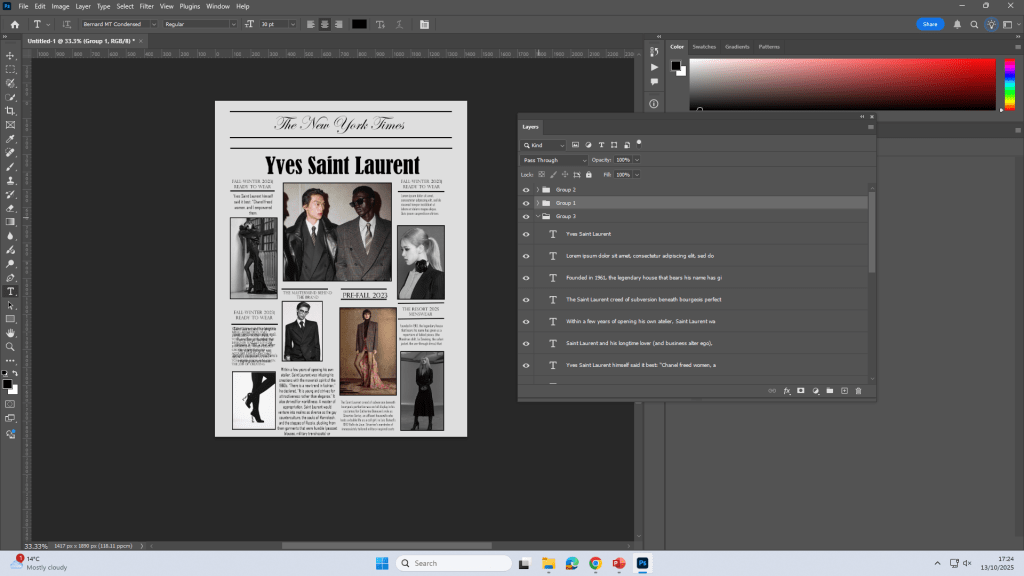Expand the Group 1 folder

(537, 203)
